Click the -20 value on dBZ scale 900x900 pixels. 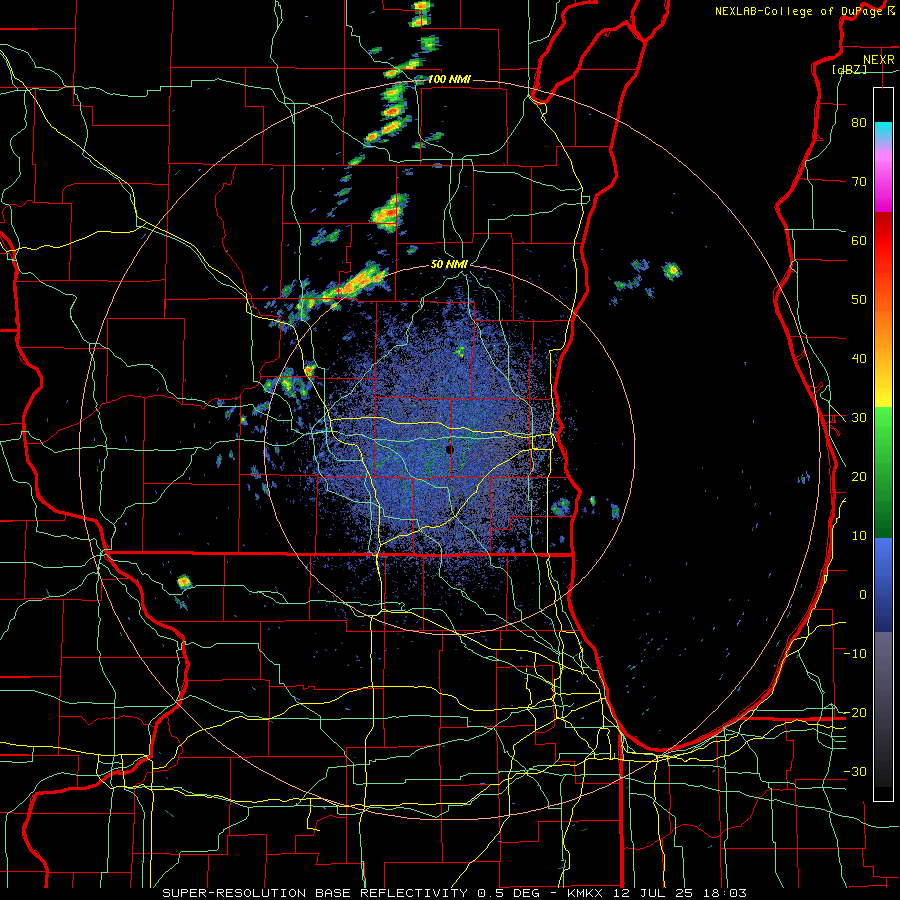[855, 712]
